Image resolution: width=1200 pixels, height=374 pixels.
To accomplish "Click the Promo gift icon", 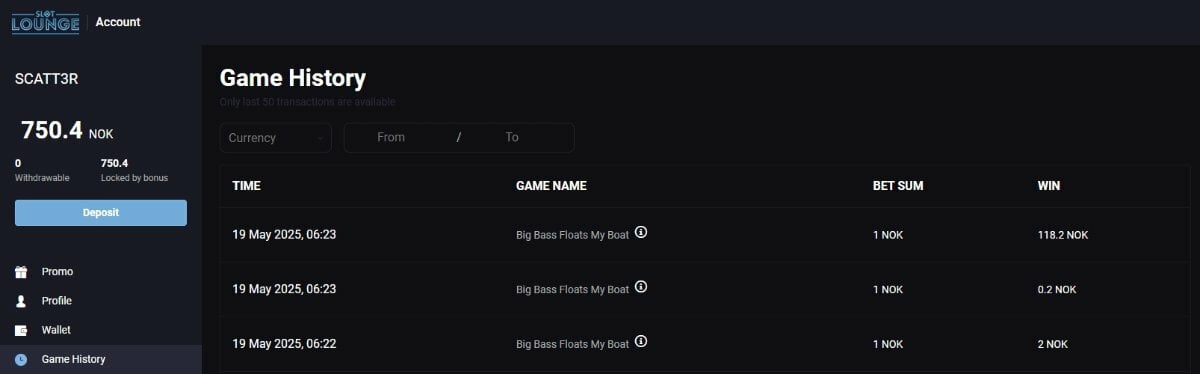I will (x=21, y=272).
